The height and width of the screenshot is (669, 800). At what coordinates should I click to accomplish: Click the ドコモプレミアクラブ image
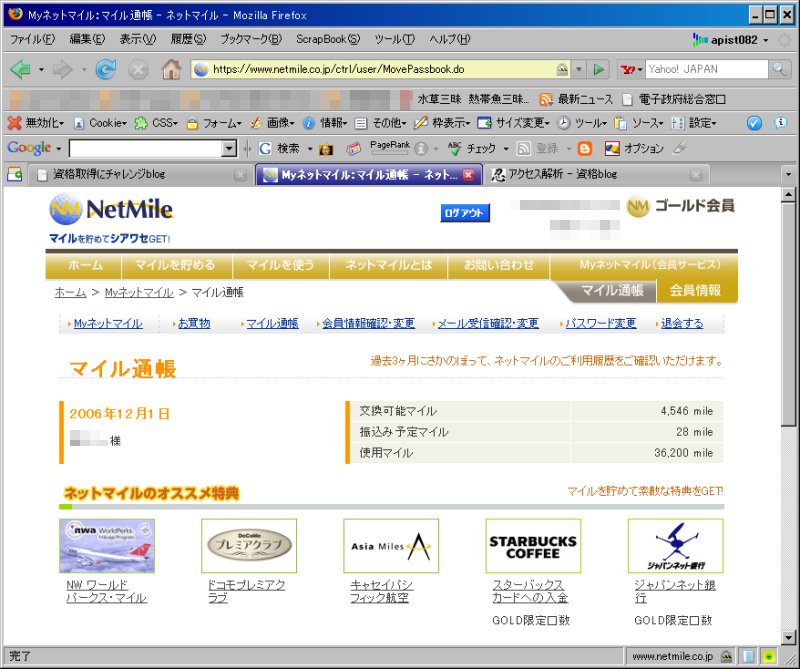pos(249,546)
